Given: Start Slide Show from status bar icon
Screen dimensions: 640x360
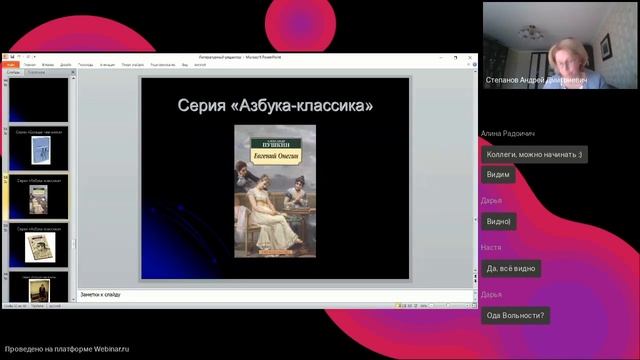Looking at the screenshot, I should coord(416,306).
